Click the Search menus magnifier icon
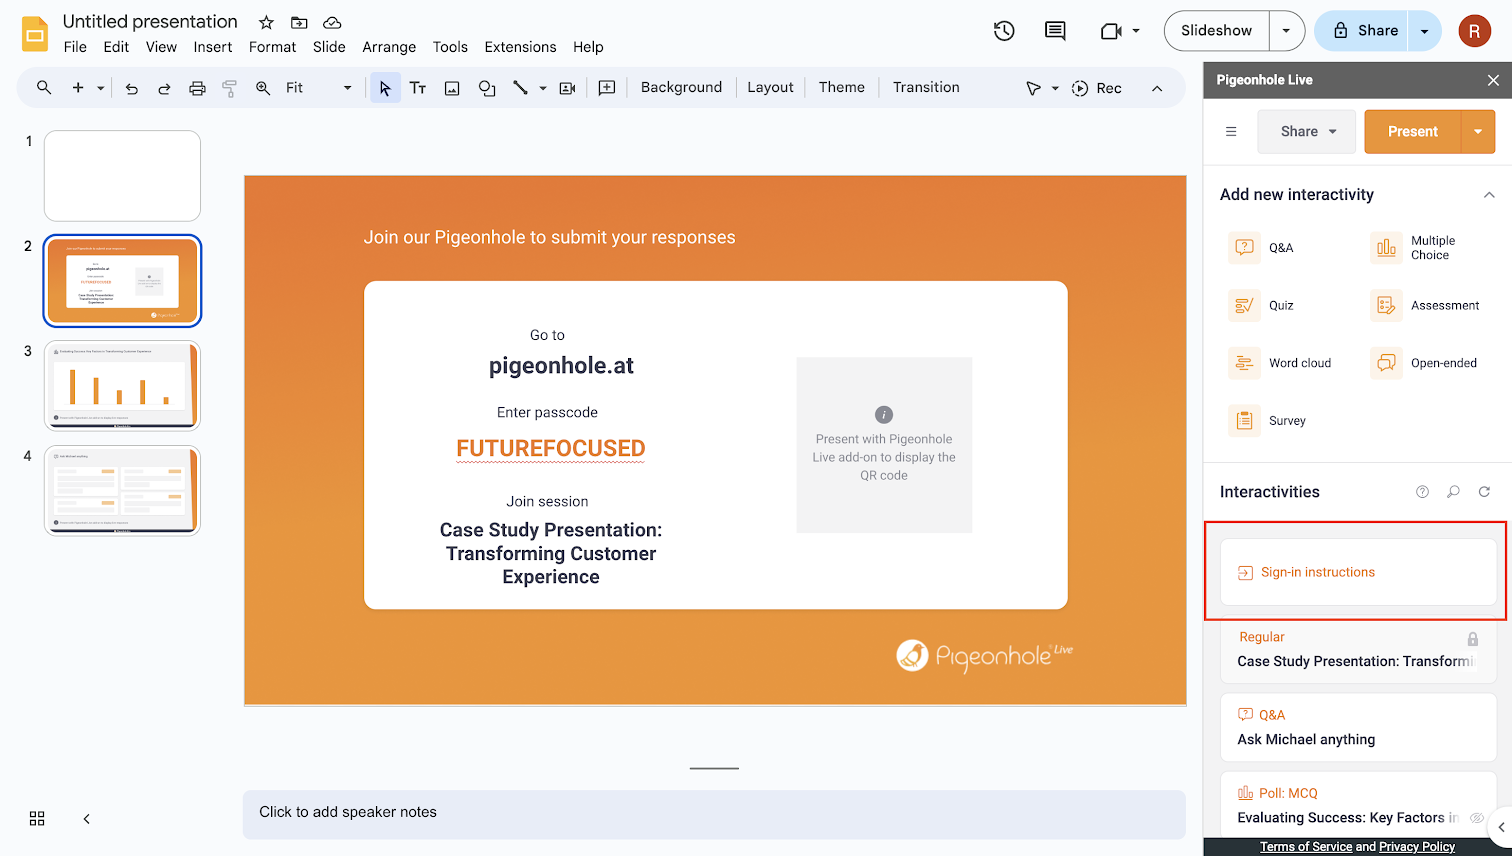The width and height of the screenshot is (1512, 856). click(44, 88)
